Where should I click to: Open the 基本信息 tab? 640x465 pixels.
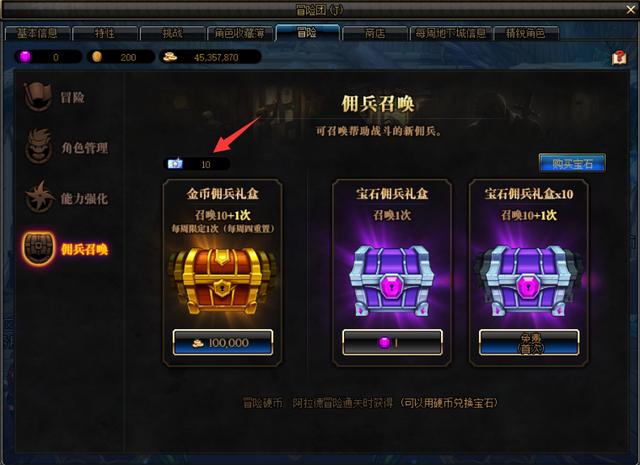(37, 33)
